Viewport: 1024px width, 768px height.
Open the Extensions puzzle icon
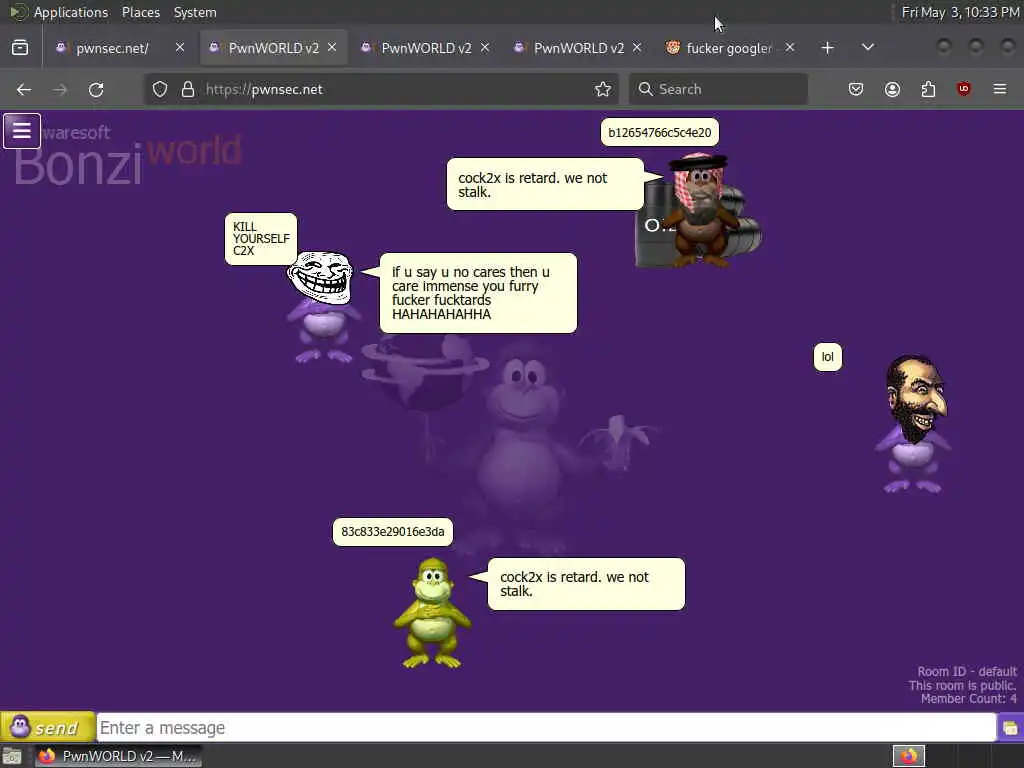[928, 89]
